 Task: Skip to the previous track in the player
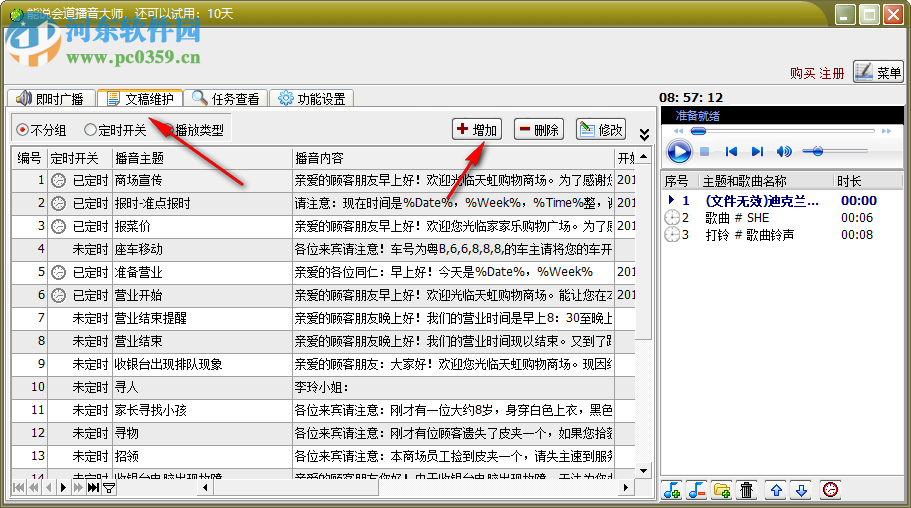coord(731,152)
